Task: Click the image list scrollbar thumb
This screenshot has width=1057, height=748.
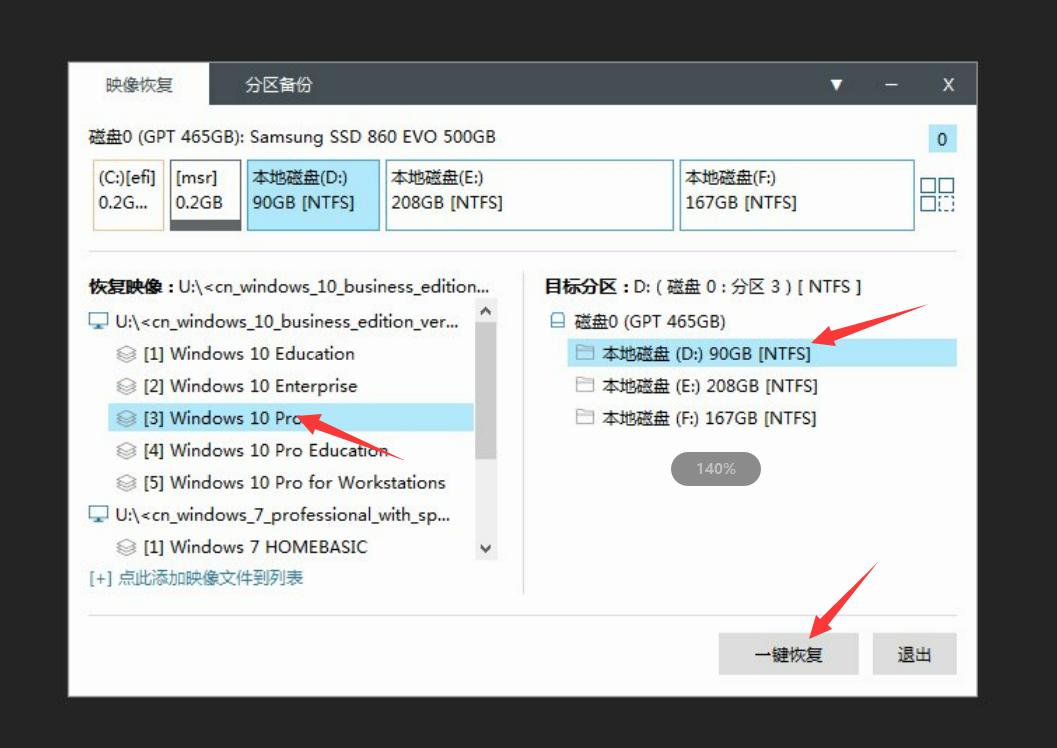Action: click(x=485, y=391)
